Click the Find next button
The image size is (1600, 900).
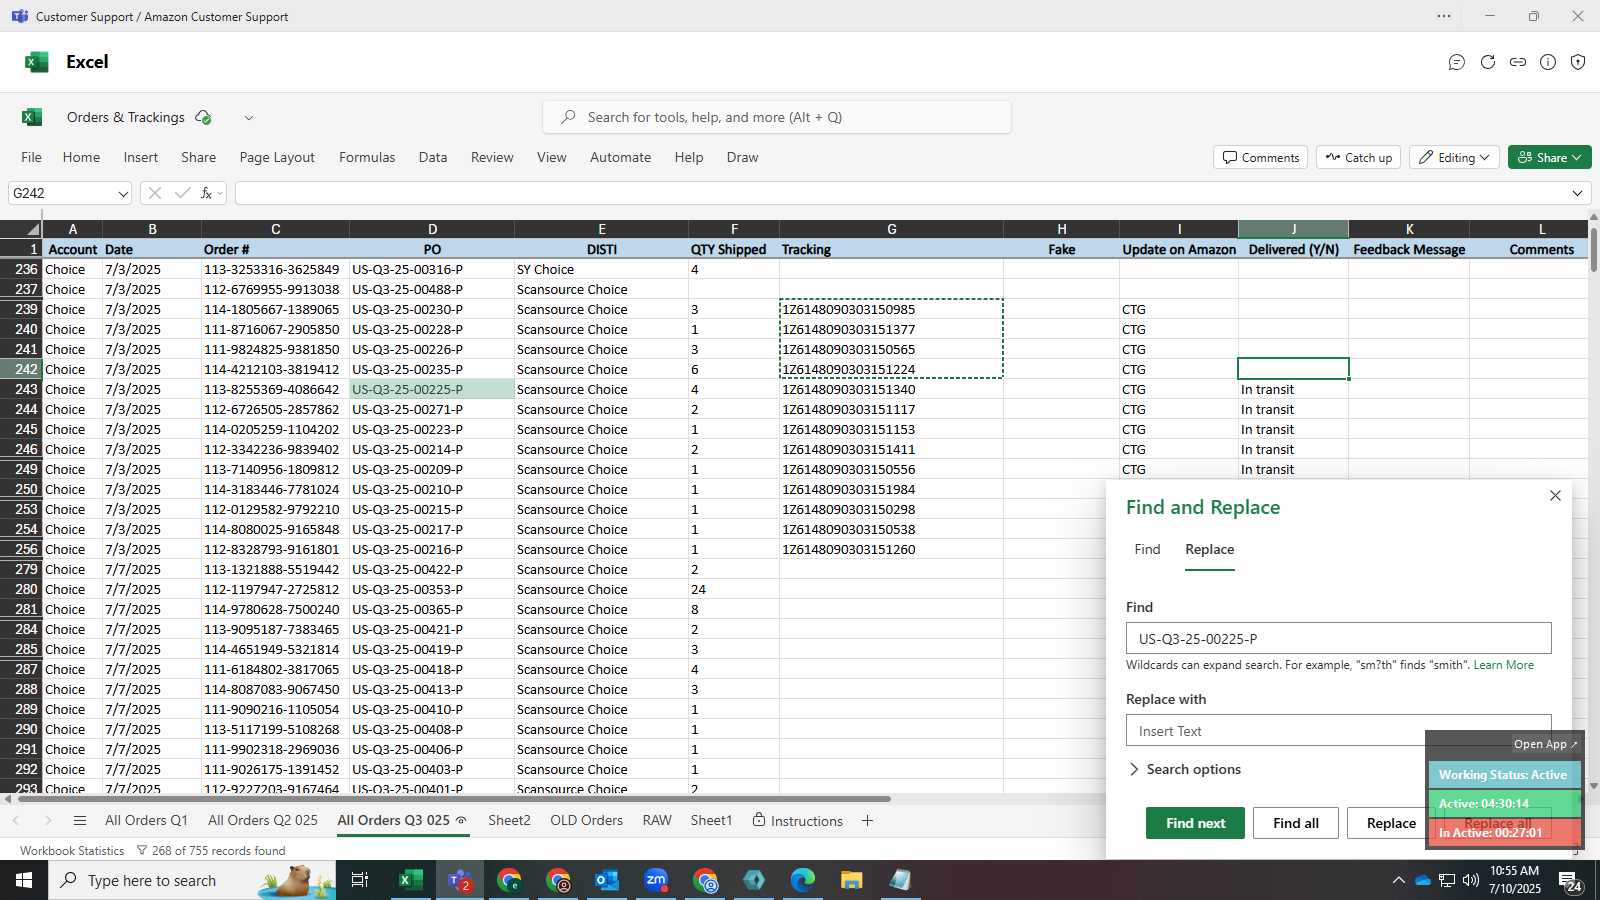coord(1195,823)
